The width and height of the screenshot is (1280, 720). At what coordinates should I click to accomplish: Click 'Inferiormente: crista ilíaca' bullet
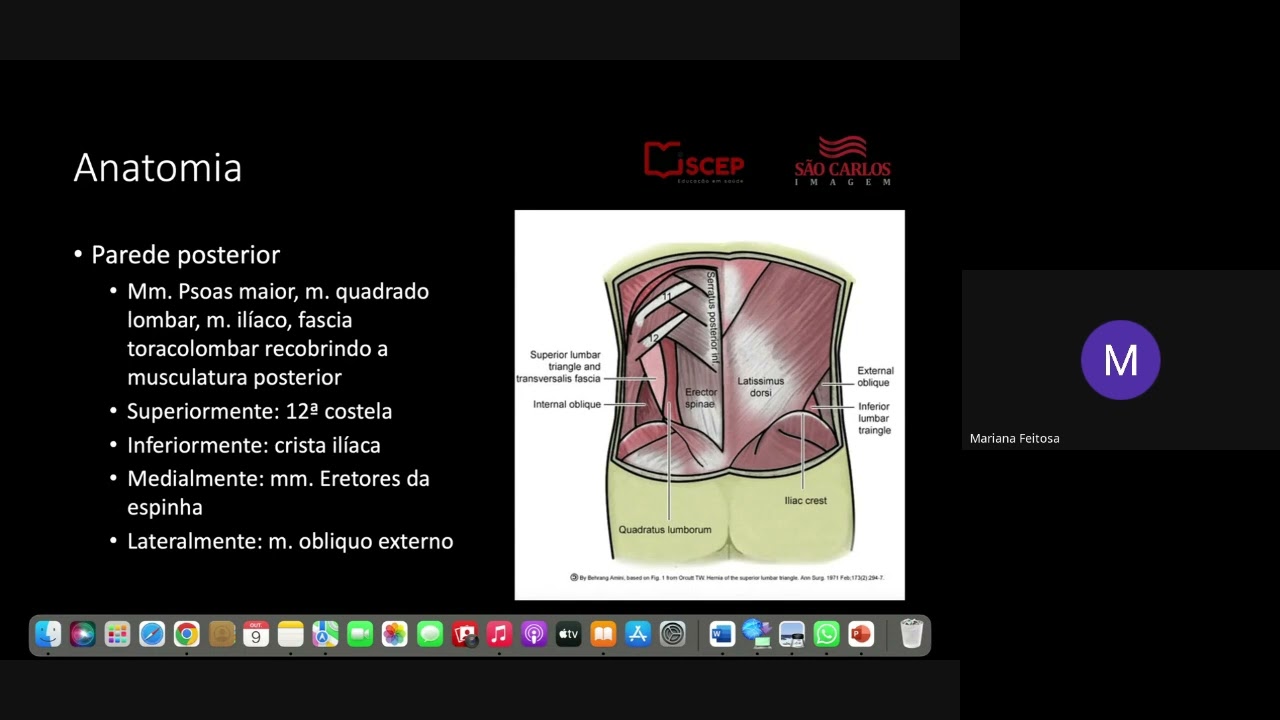tap(253, 445)
